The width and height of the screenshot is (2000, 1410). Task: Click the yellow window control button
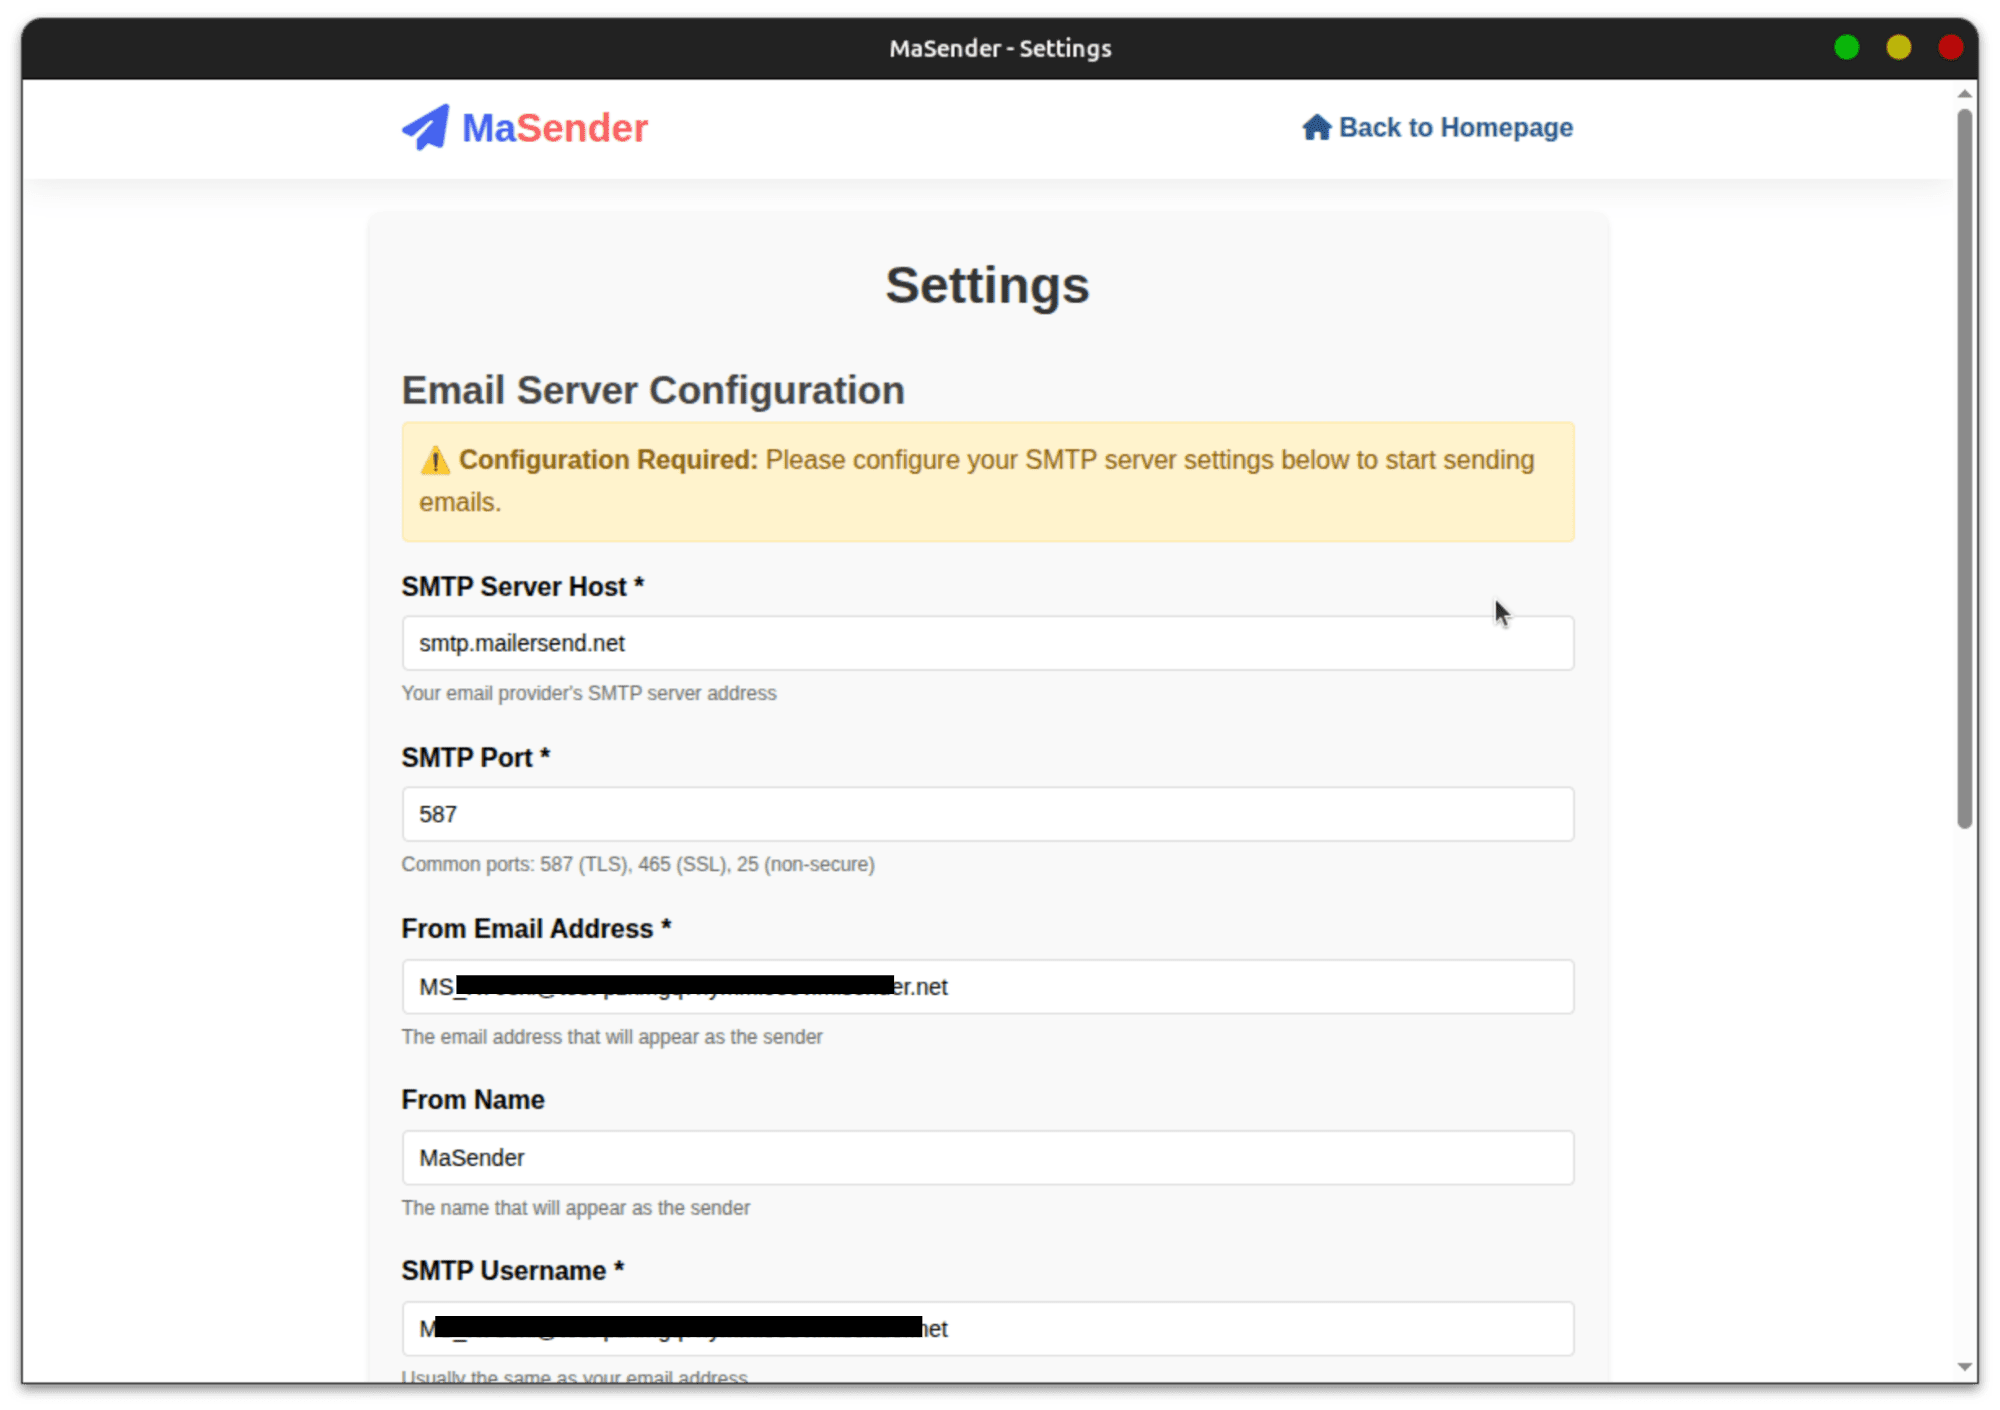[1899, 47]
